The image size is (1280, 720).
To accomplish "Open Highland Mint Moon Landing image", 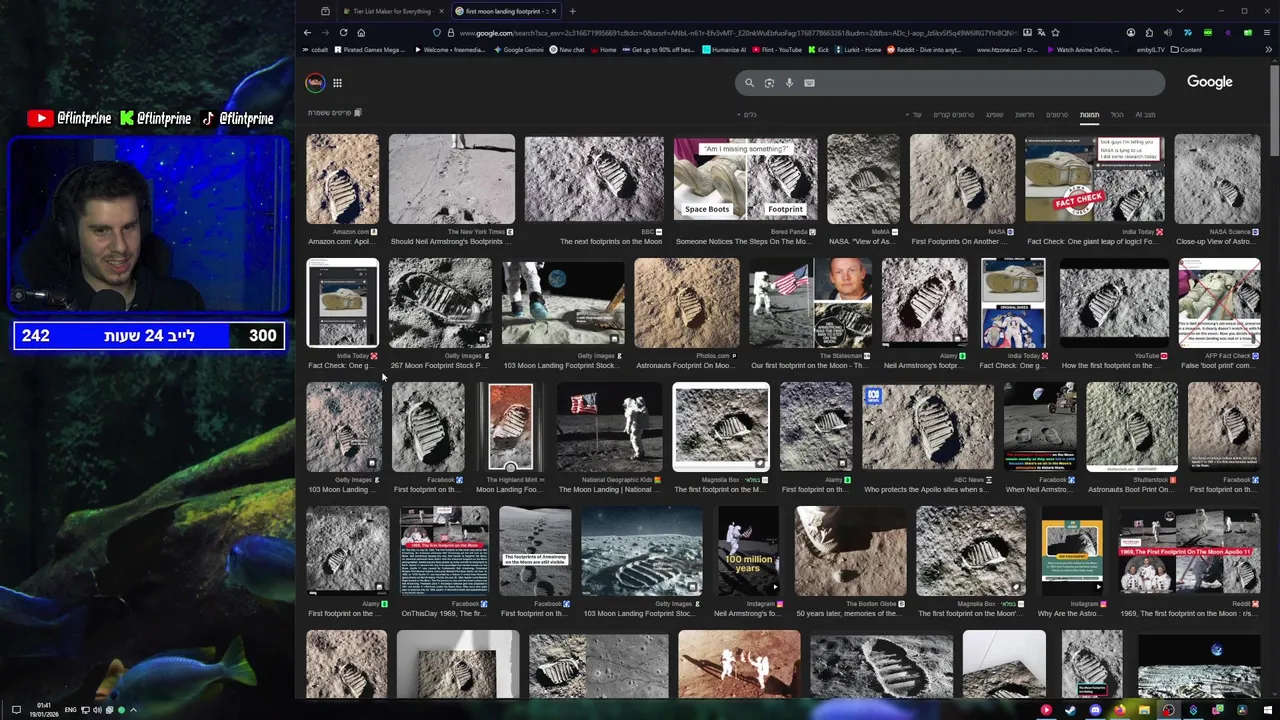I will [x=510, y=426].
